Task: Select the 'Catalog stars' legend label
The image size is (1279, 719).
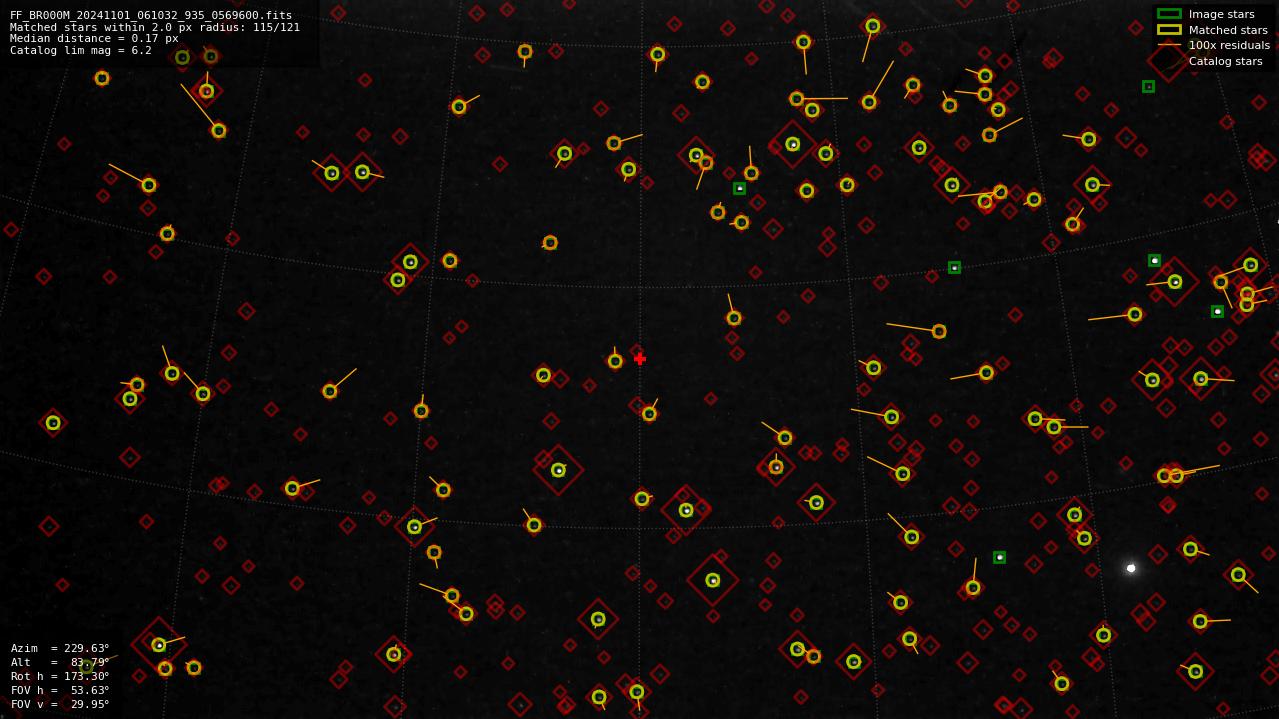Action: pyautogui.click(x=1225, y=61)
